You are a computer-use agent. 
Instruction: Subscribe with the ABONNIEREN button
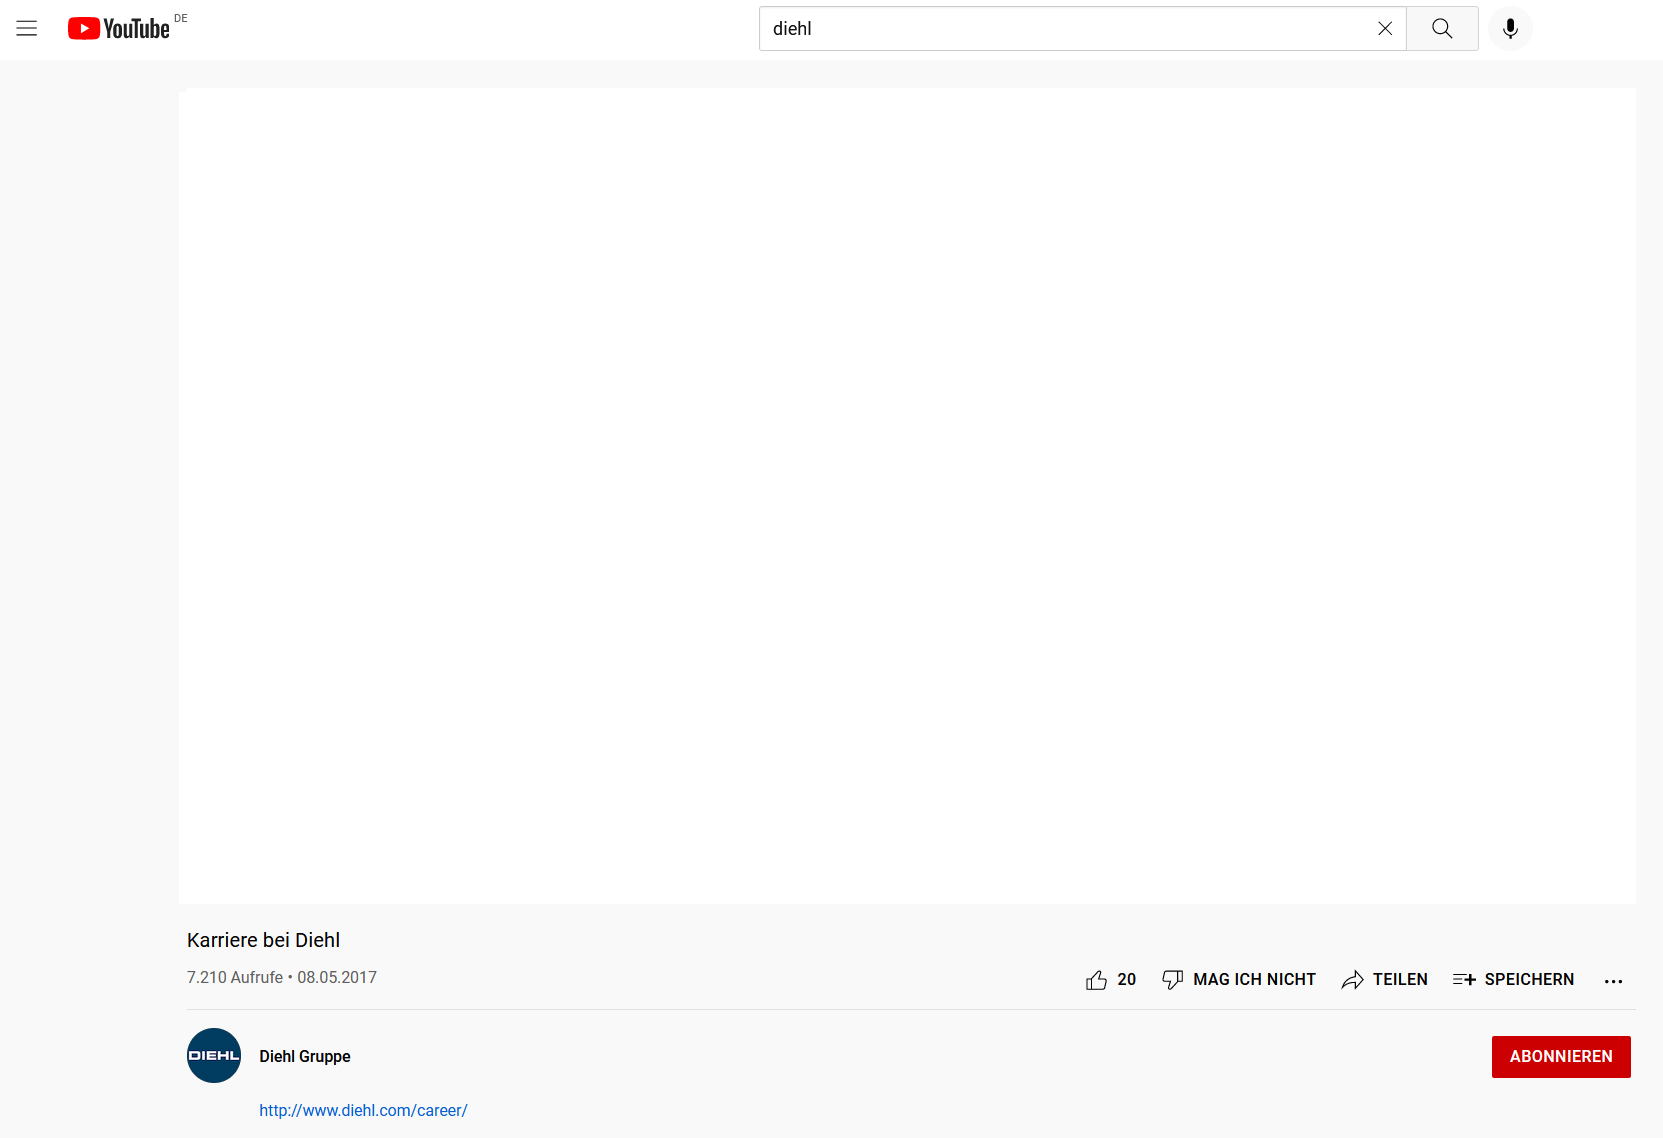coord(1561,1057)
